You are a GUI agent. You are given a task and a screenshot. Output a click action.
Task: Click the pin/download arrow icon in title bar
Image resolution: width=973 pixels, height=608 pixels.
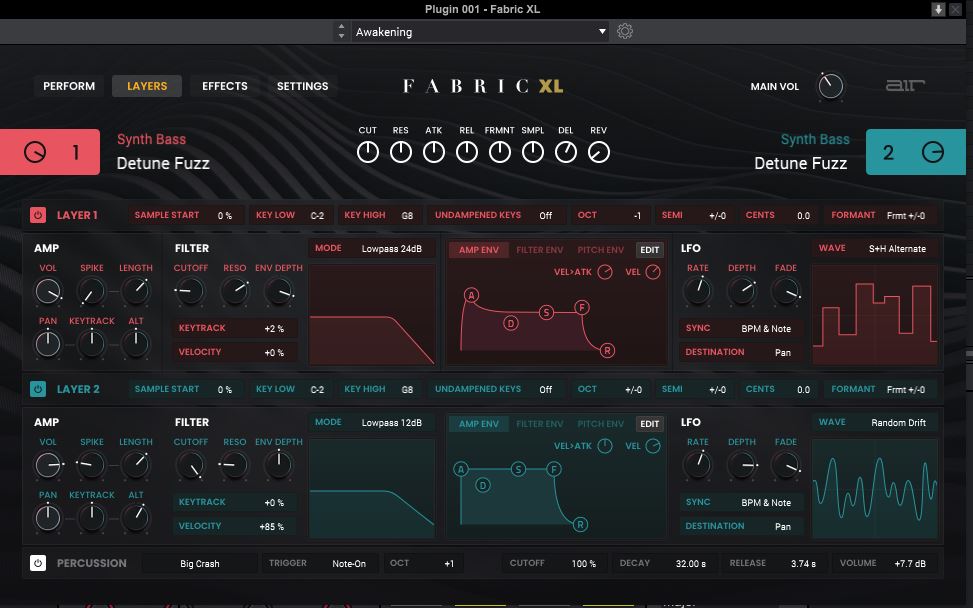coord(938,9)
